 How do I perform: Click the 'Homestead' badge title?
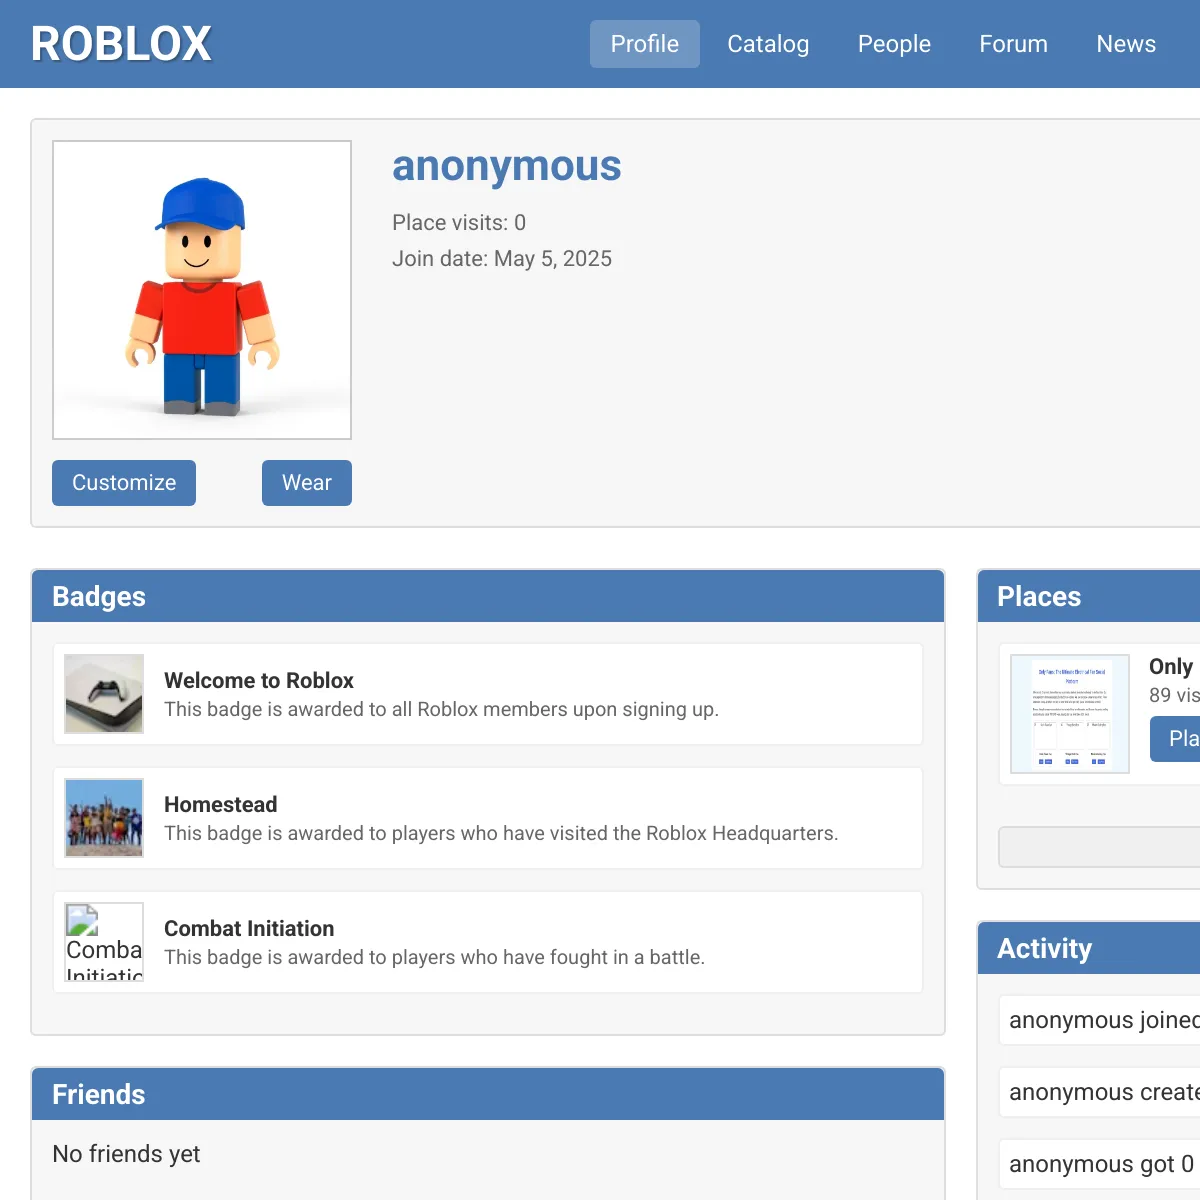click(x=221, y=804)
